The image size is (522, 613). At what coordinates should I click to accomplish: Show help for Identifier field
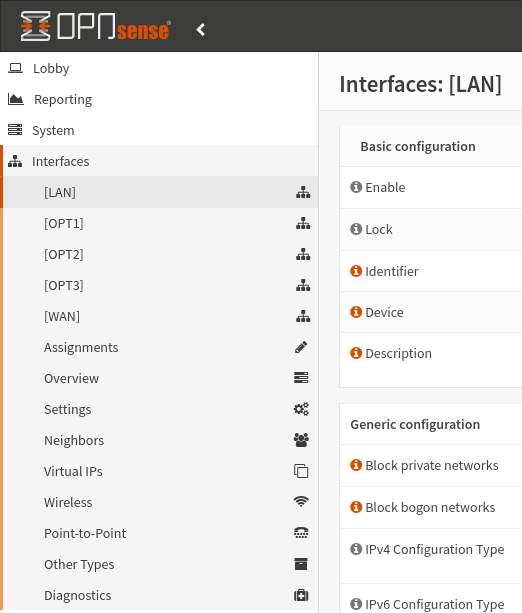356,271
